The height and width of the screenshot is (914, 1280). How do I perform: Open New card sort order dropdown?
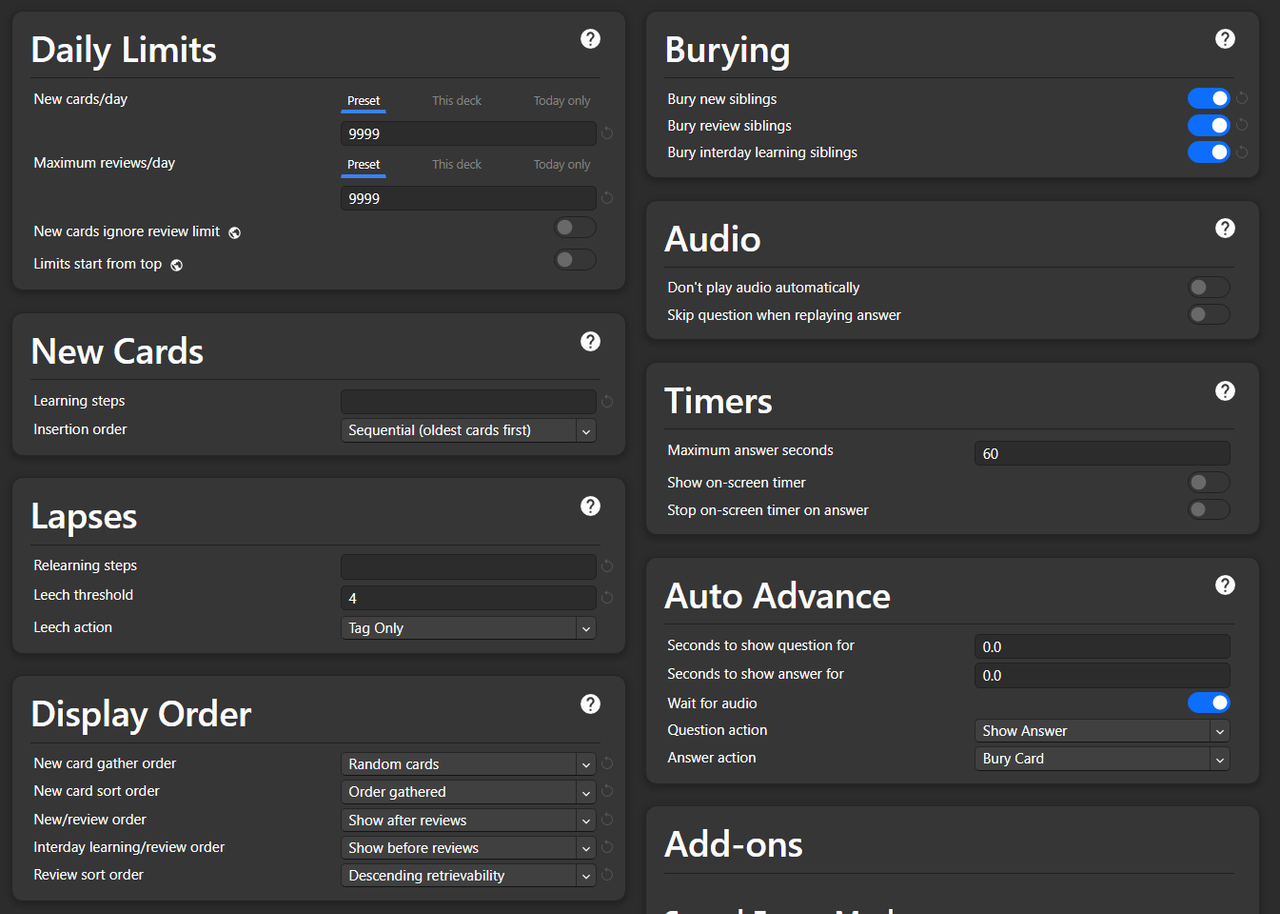tap(468, 792)
